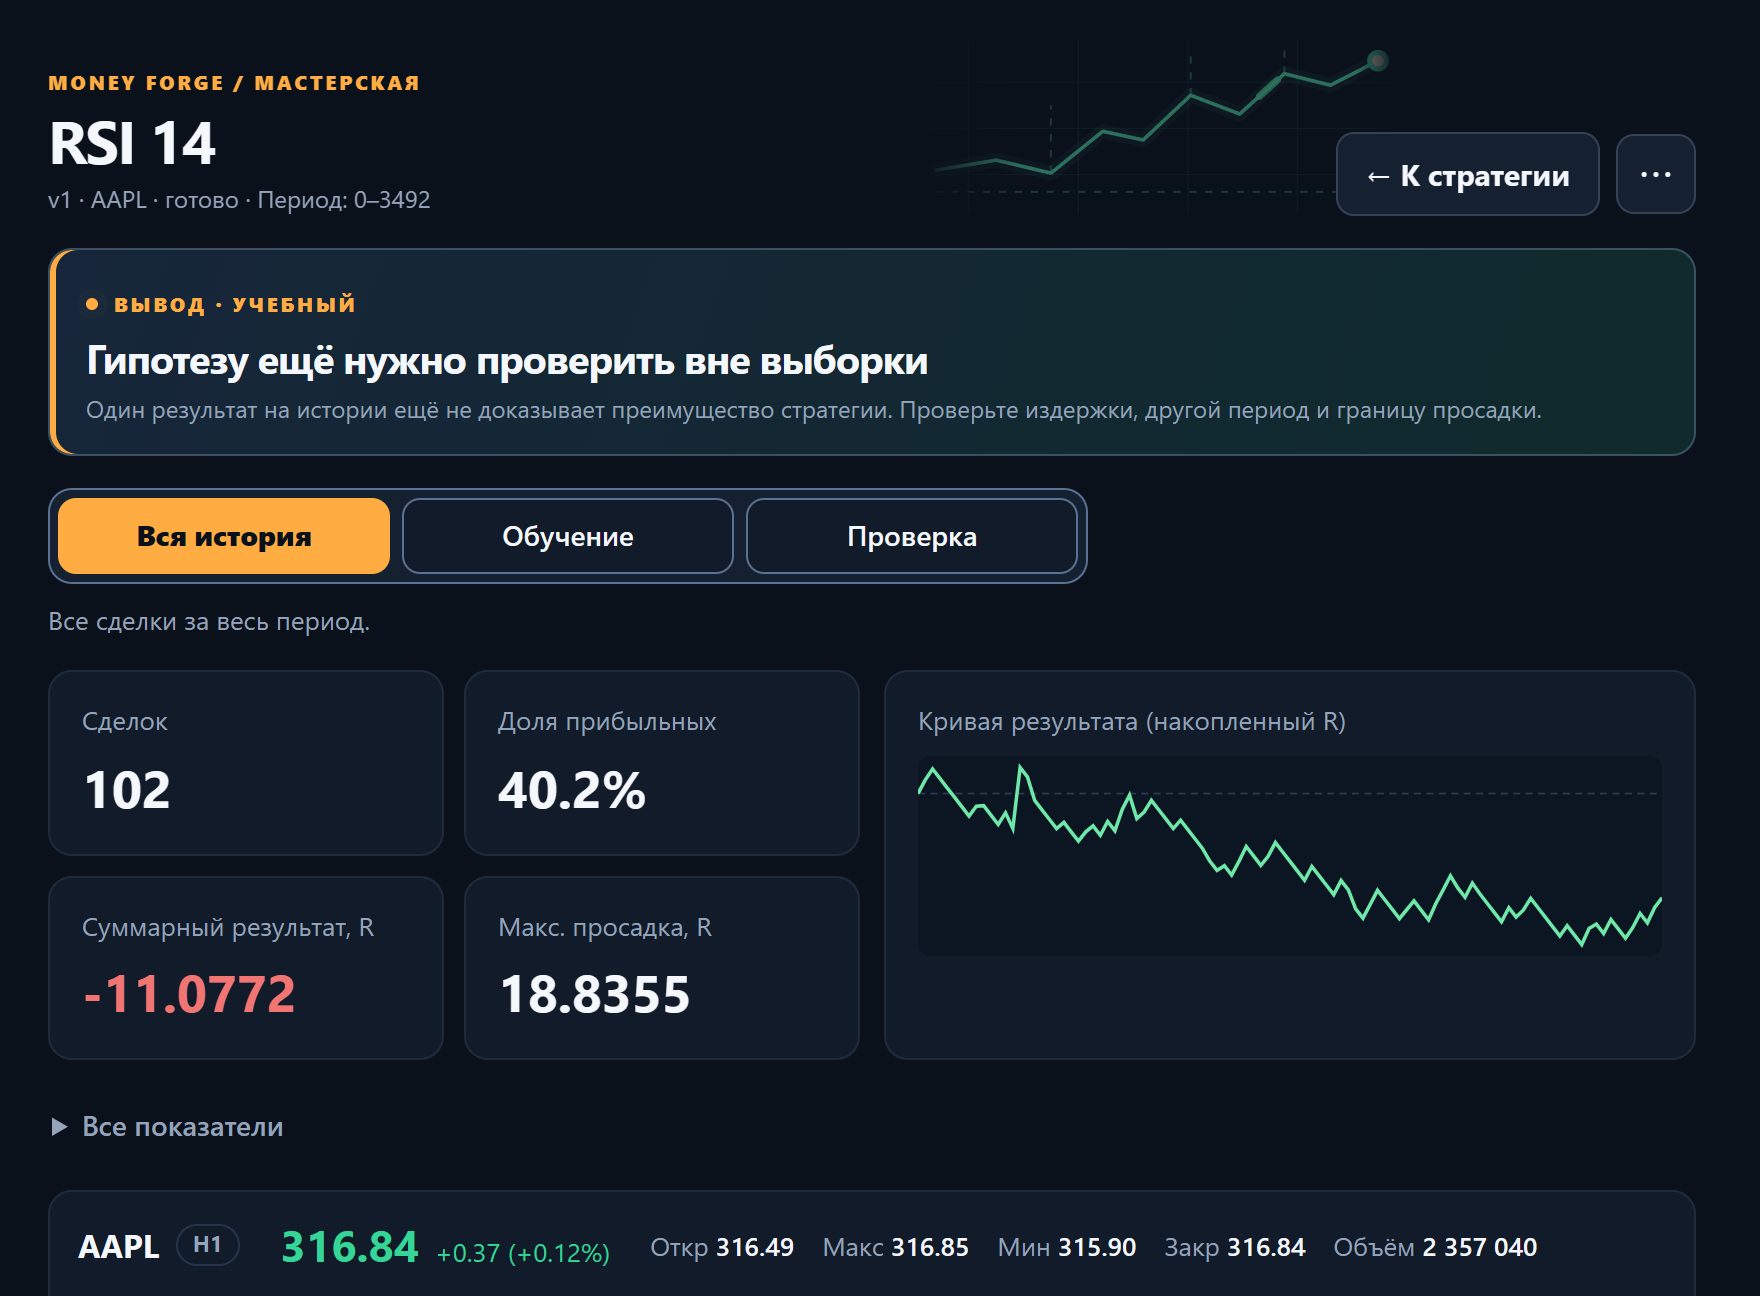Viewport: 1760px width, 1296px height.
Task: Click the MONEY FORGE / МАСТЕРСКАЯ breadcrumb
Action: [x=234, y=83]
